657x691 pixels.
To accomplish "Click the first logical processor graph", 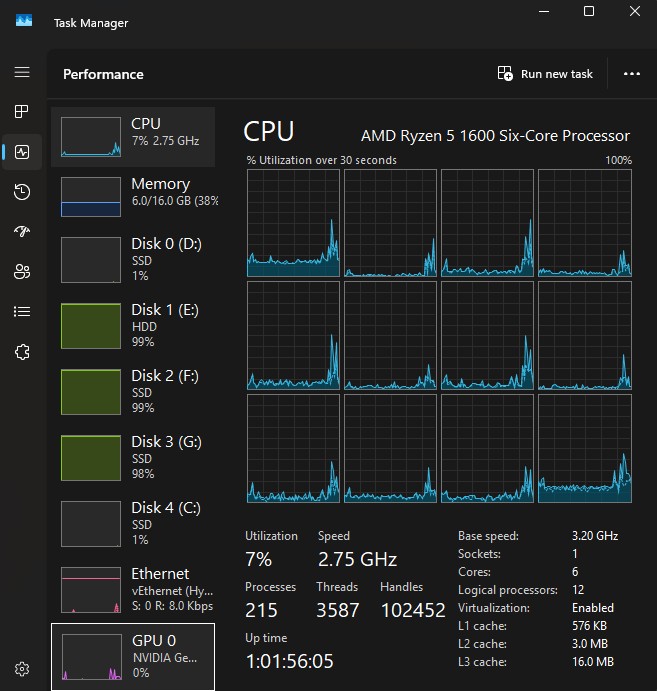I will [293, 223].
